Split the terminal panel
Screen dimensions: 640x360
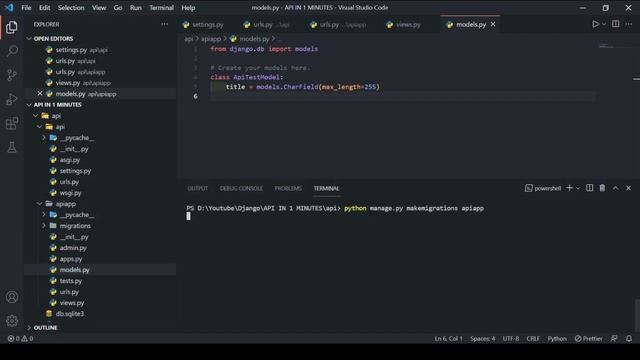pyautogui.click(x=589, y=188)
